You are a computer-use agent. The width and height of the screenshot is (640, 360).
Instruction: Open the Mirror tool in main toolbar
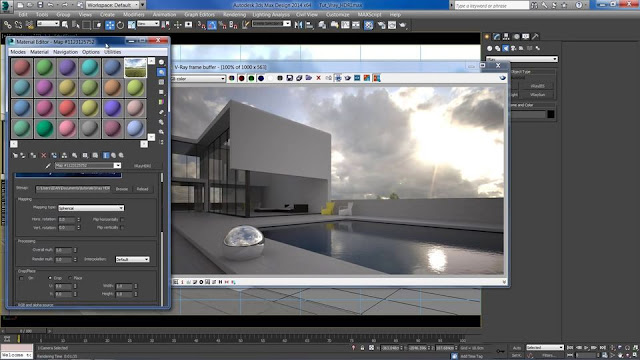298,25
